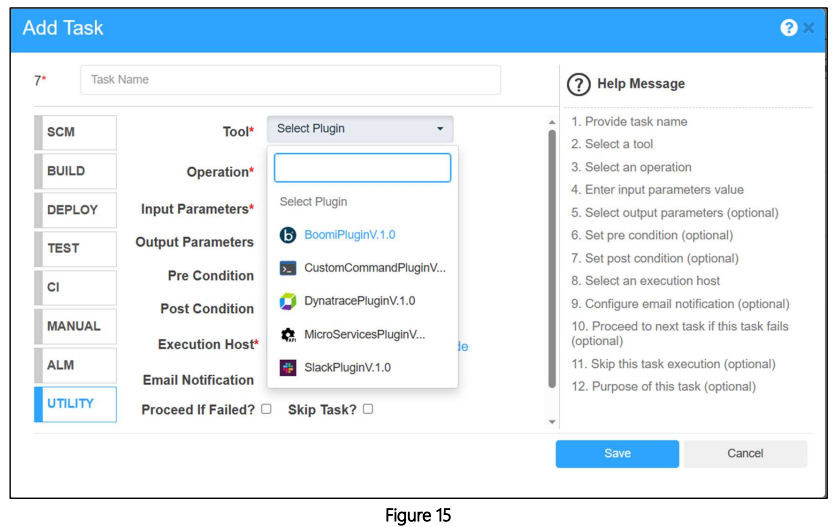Click the Boomi plugin icon

(288, 235)
